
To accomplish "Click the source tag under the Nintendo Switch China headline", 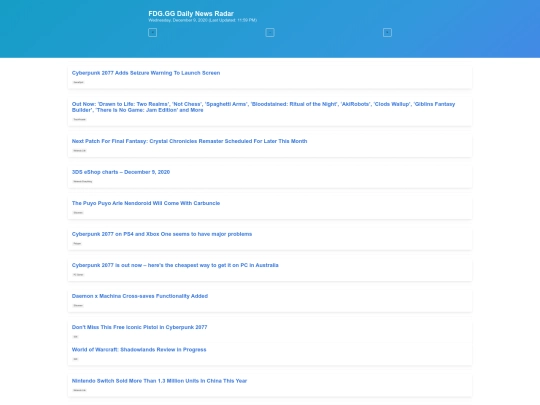I will coord(80,390).
